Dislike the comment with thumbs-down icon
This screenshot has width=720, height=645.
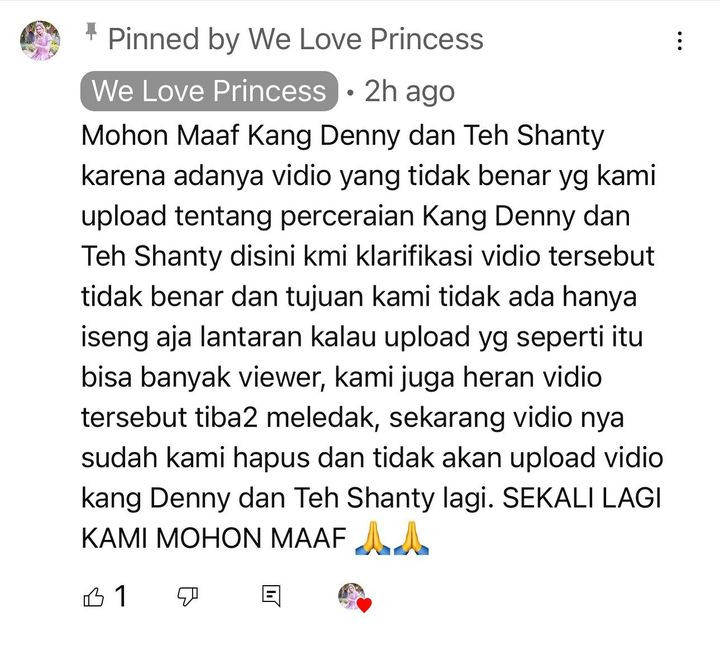coord(187,597)
